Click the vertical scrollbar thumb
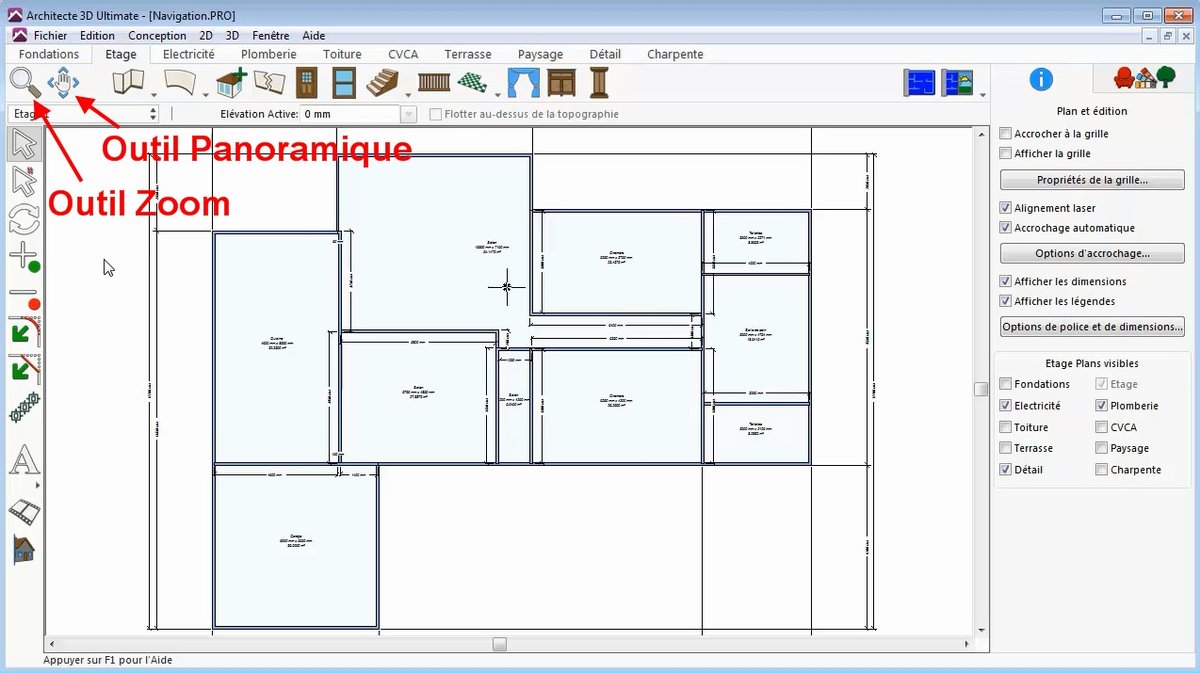1200x673 pixels. [981, 389]
